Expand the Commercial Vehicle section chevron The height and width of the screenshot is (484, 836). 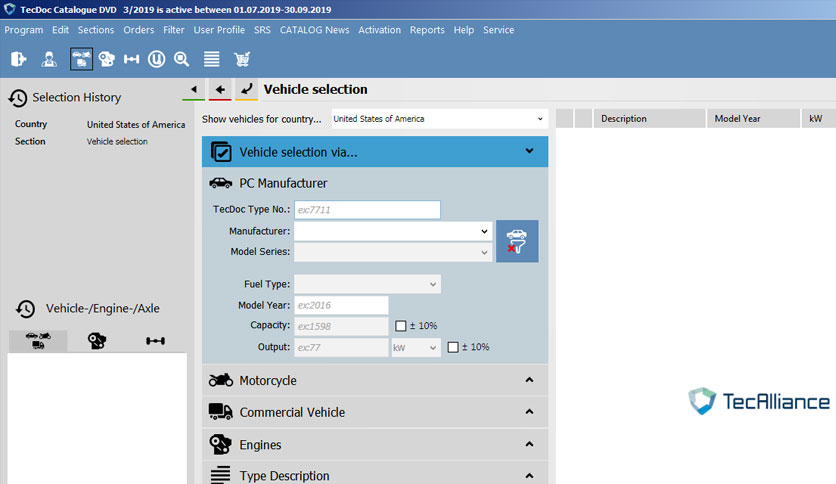[x=529, y=412]
